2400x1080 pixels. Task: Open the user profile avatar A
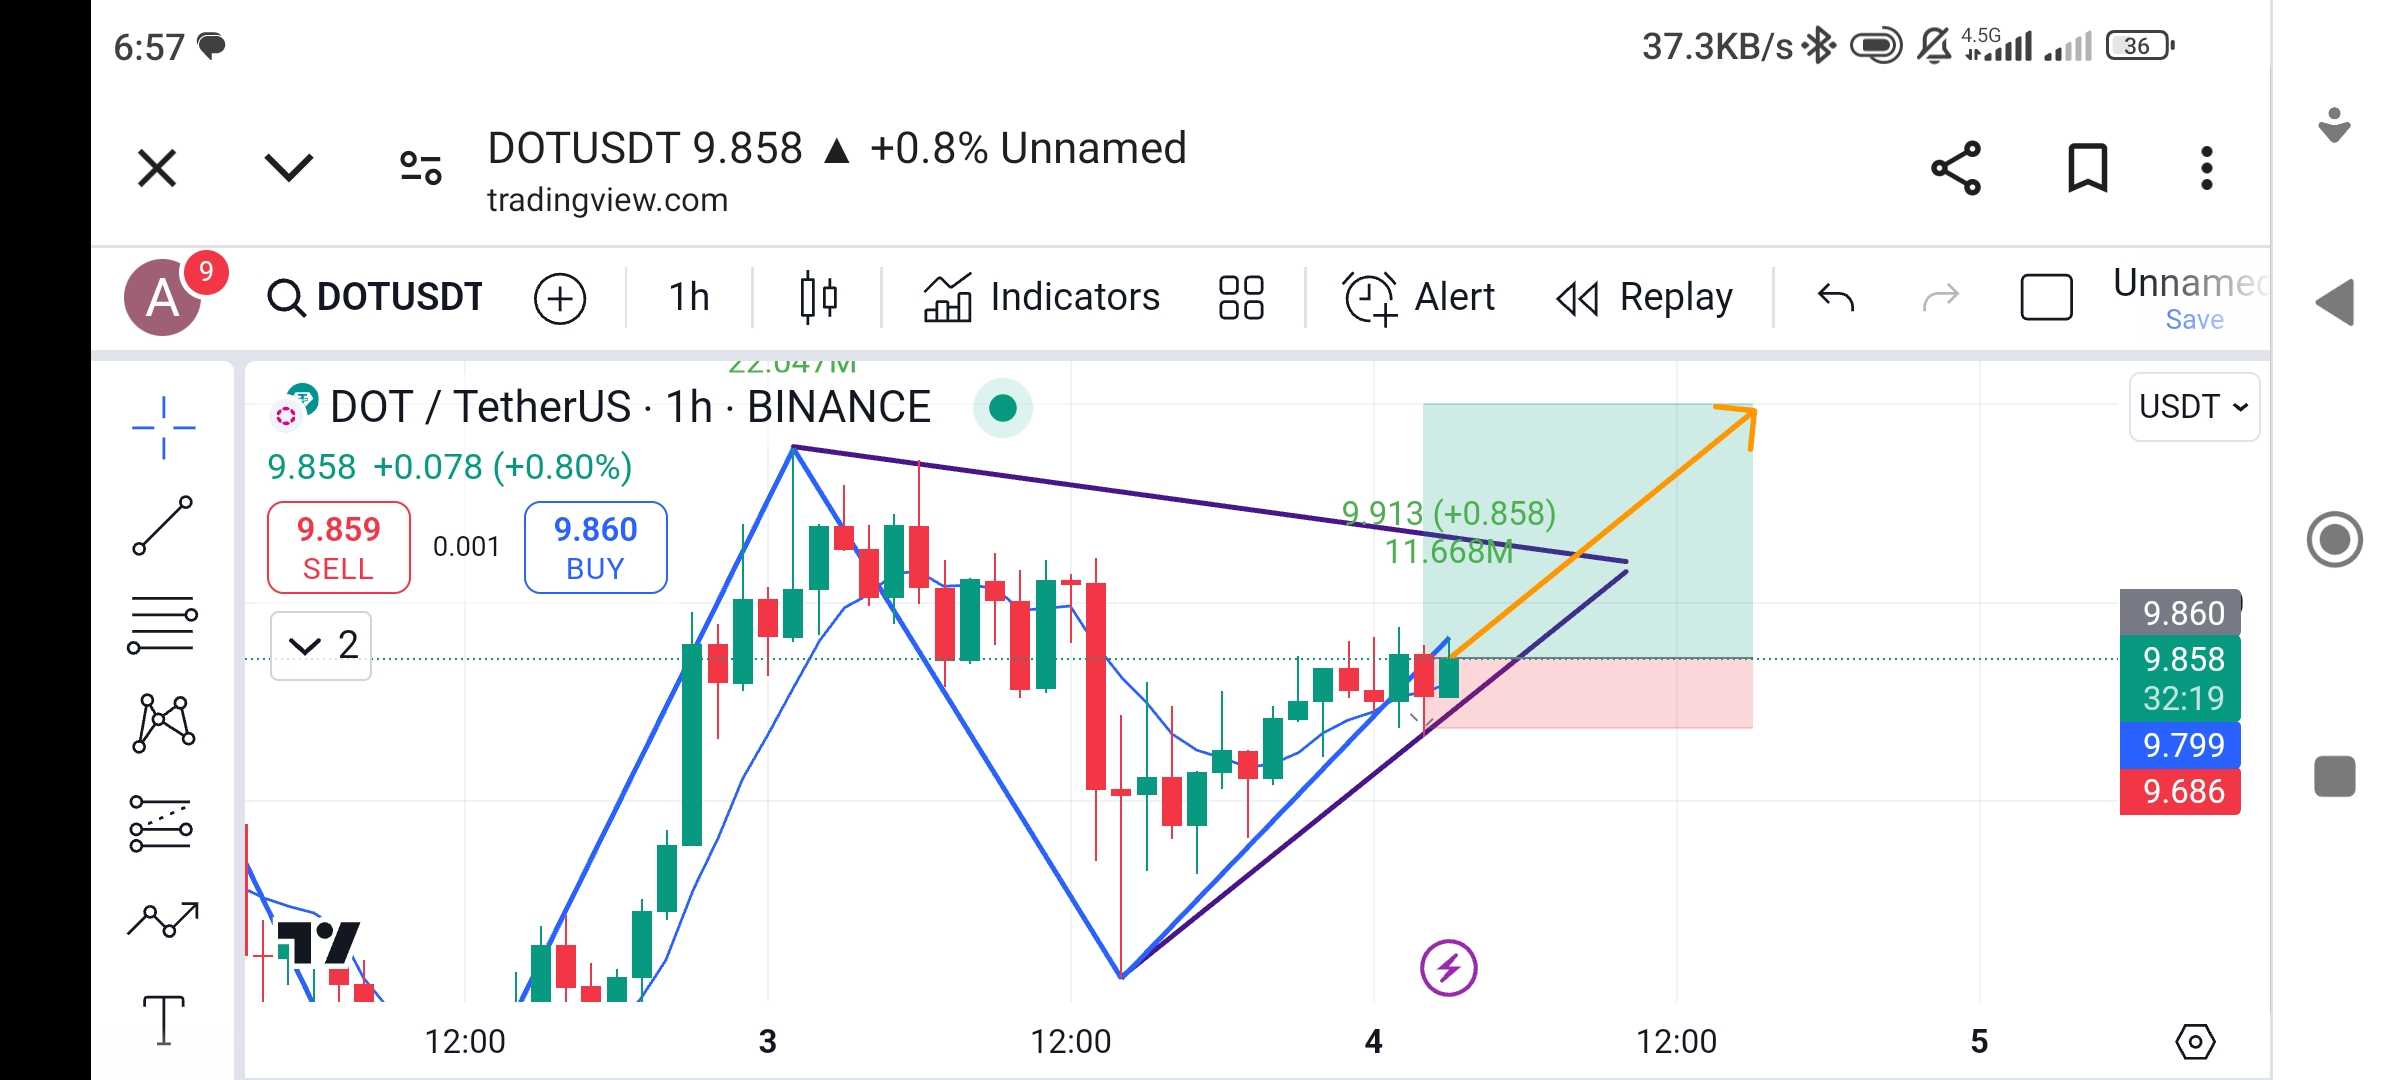click(163, 297)
